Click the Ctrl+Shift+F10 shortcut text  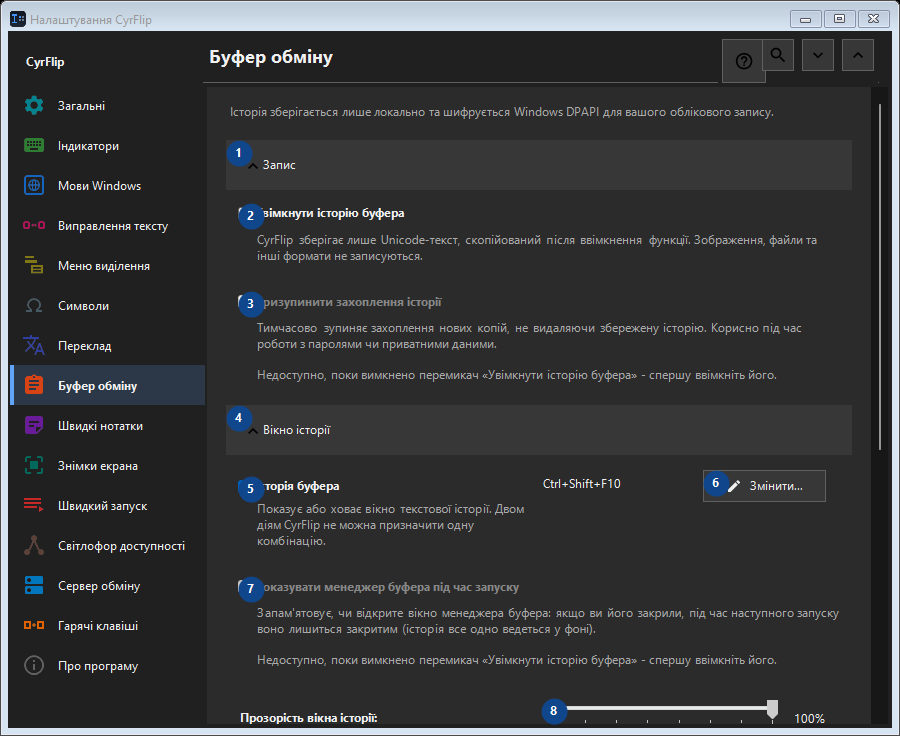pos(581,484)
